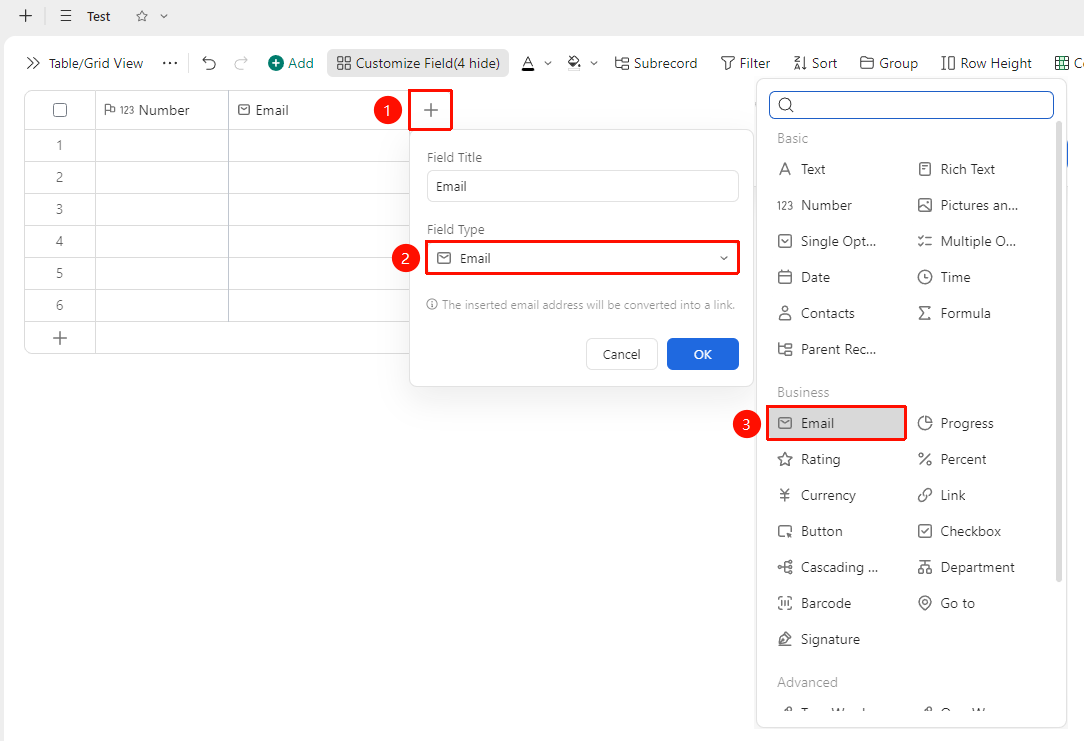The image size is (1084, 741).
Task: Open the font color tool
Action: 528,63
